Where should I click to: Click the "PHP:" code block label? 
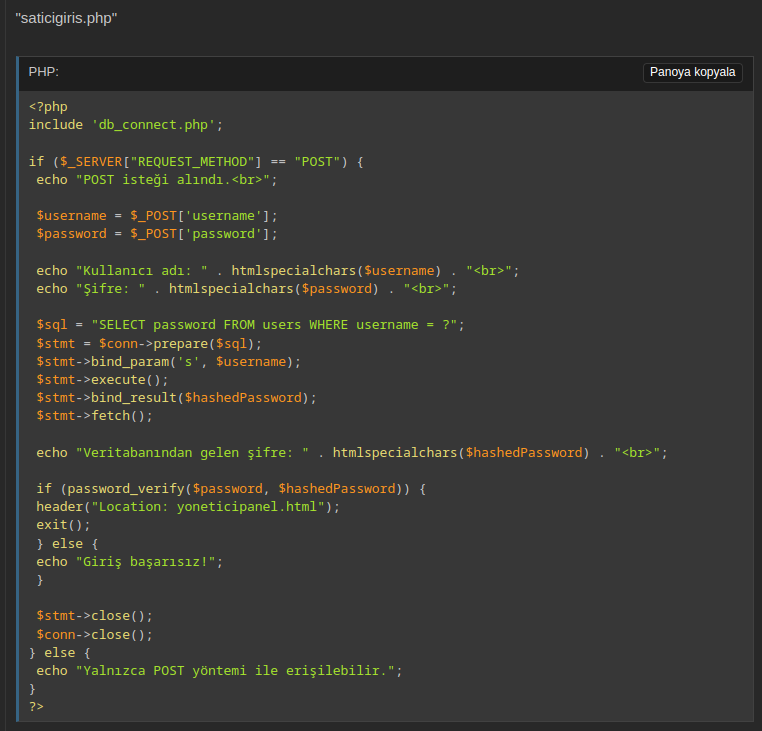pyautogui.click(x=43, y=72)
